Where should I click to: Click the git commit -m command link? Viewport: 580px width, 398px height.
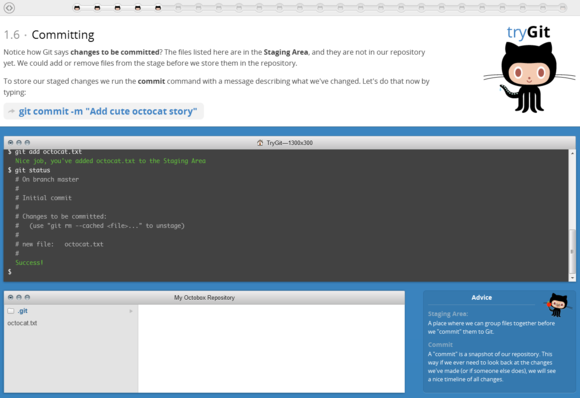(x=108, y=111)
